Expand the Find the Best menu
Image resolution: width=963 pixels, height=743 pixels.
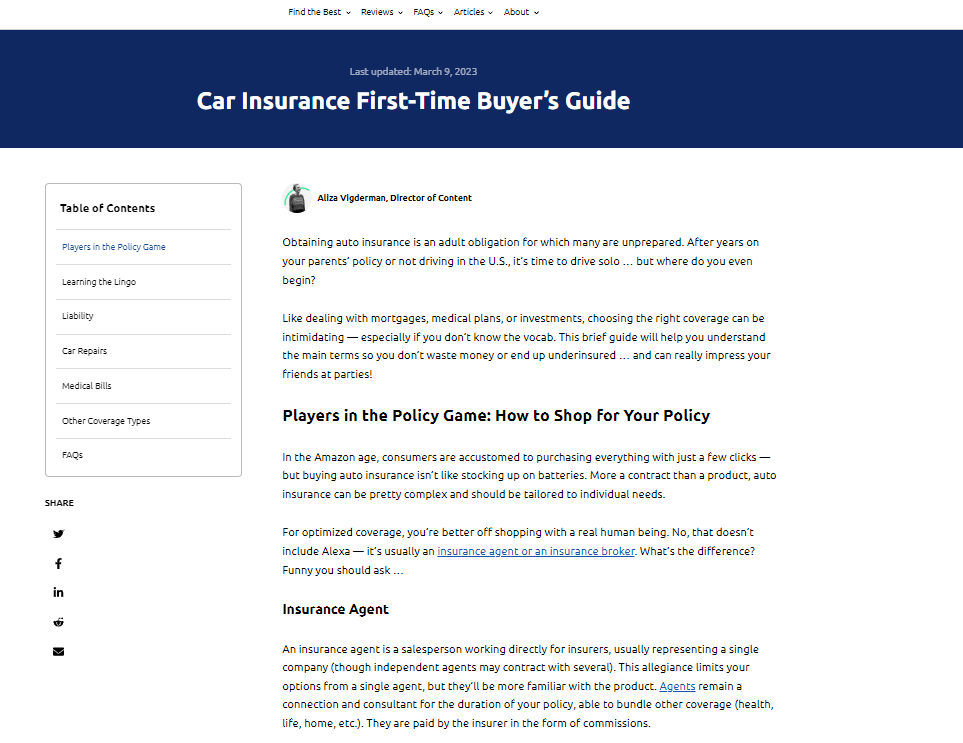[x=319, y=12]
